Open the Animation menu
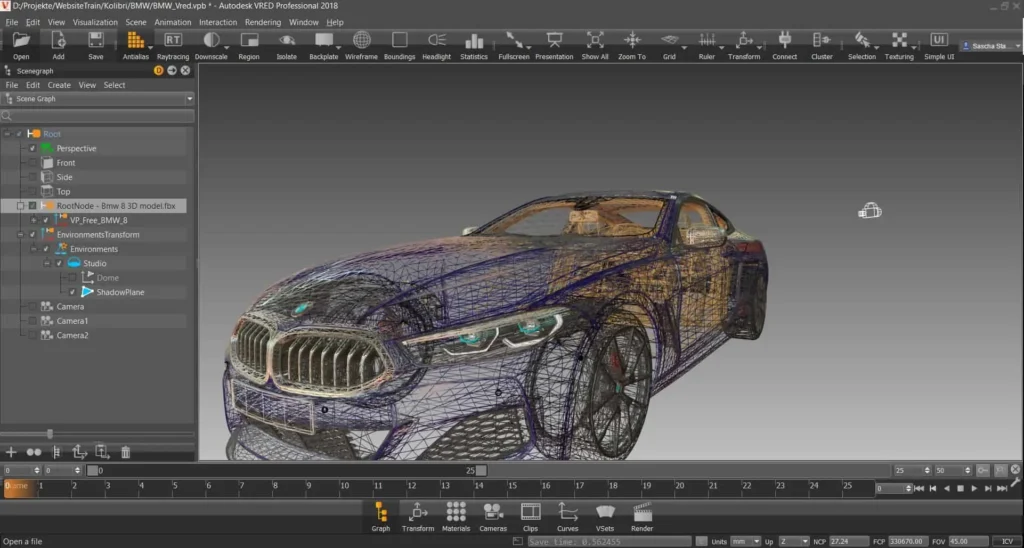 (x=172, y=22)
